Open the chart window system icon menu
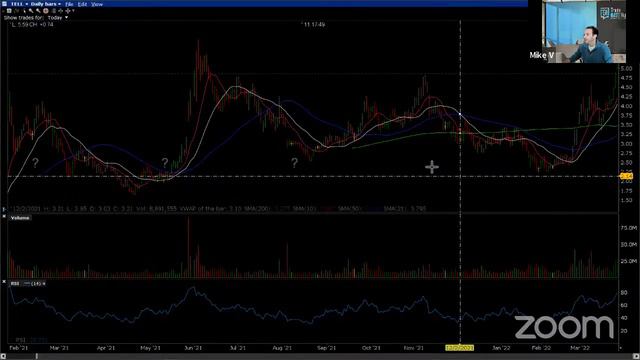The height and width of the screenshot is (360, 640). click(x=4, y=4)
